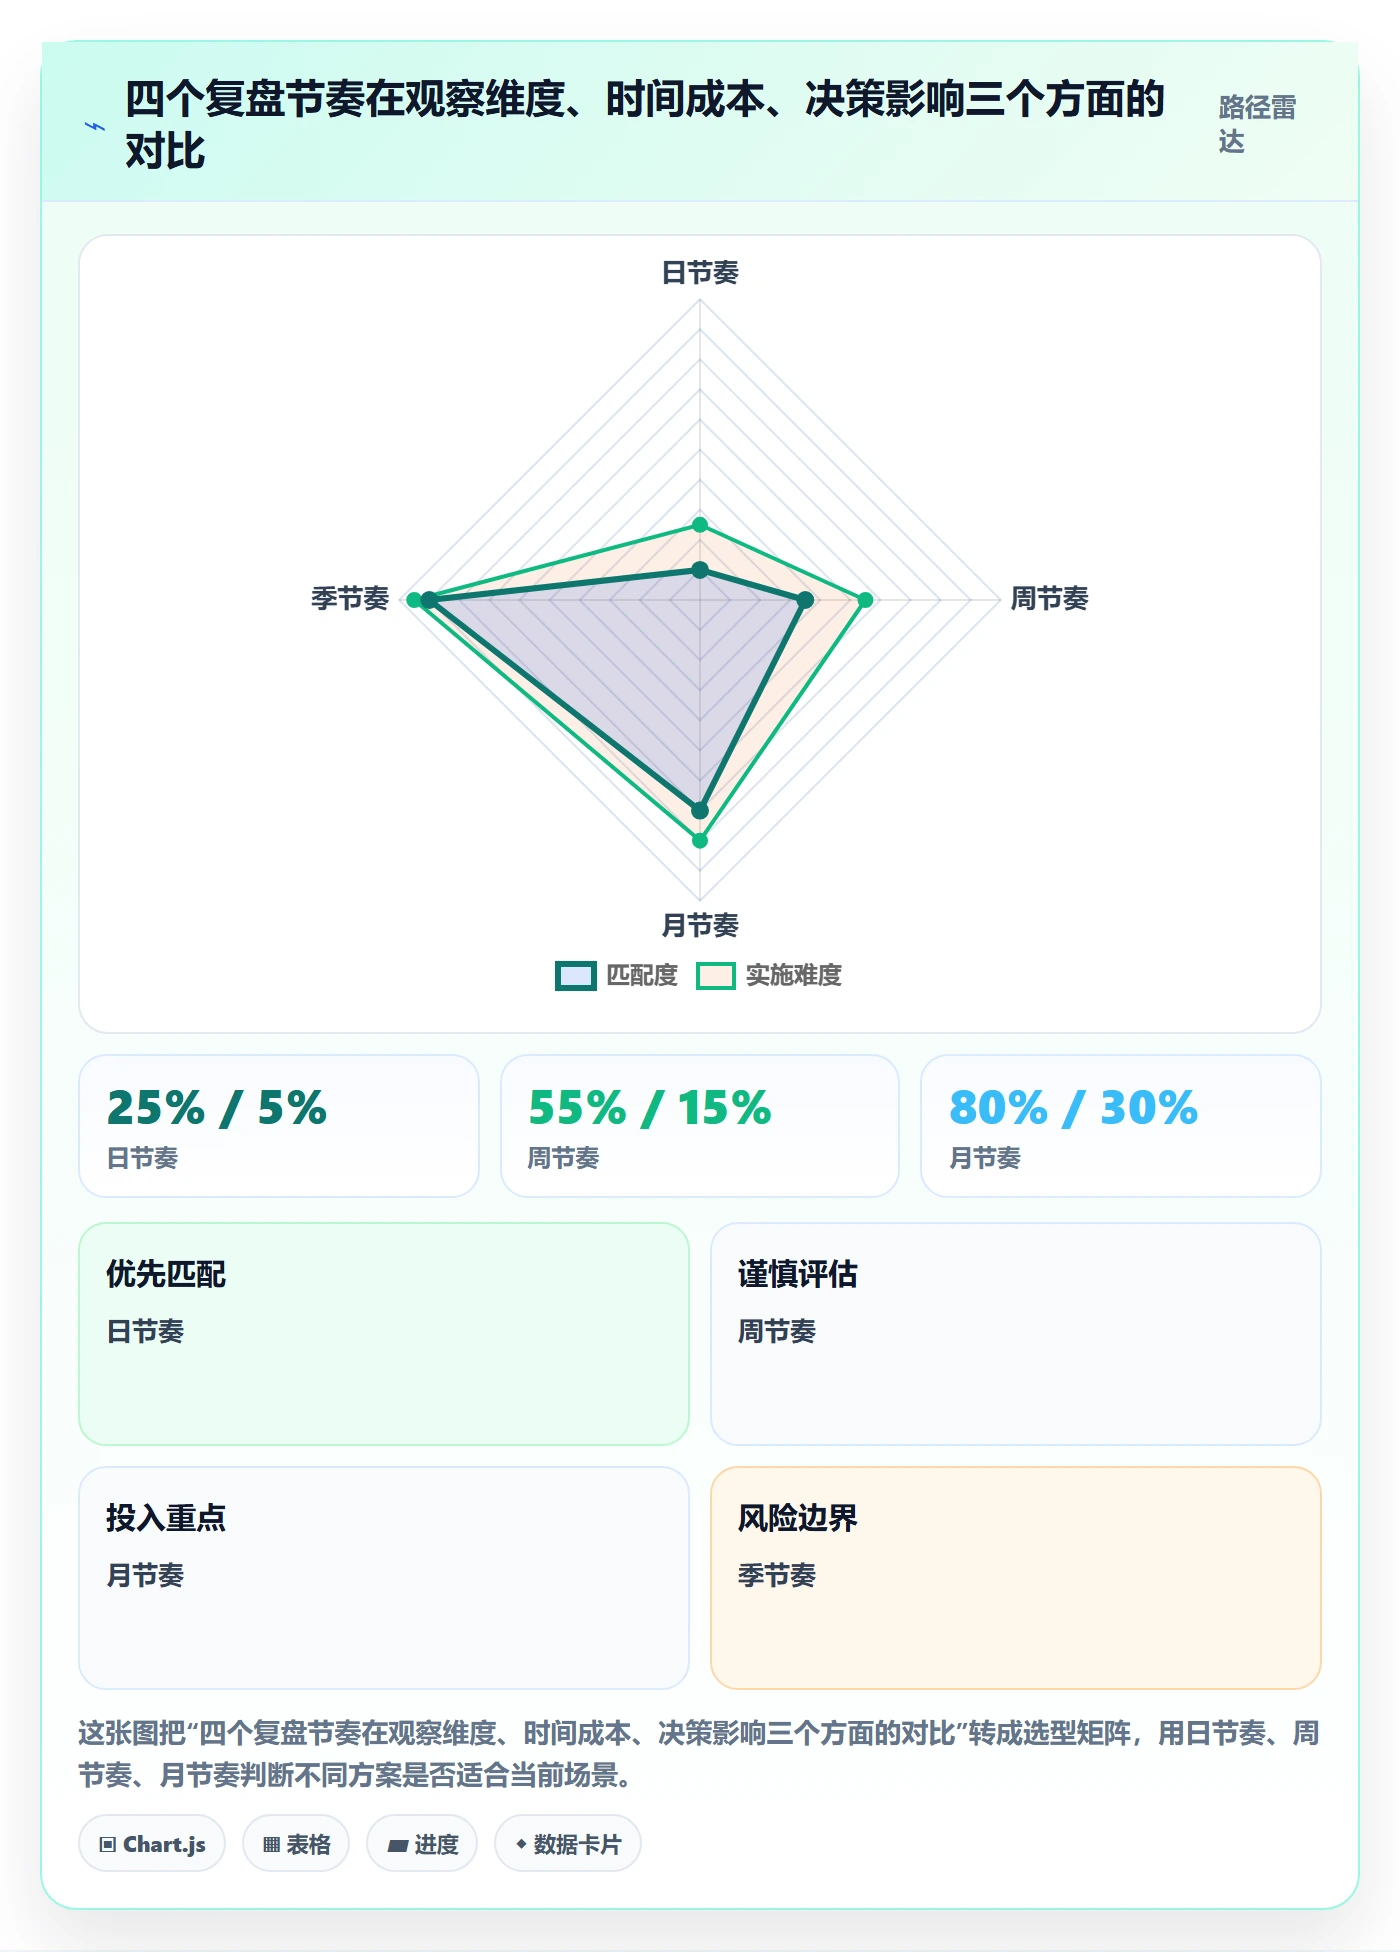Select the 25% / 5% 日节奏 card
This screenshot has width=1400, height=1952.
pyautogui.click(x=279, y=1126)
